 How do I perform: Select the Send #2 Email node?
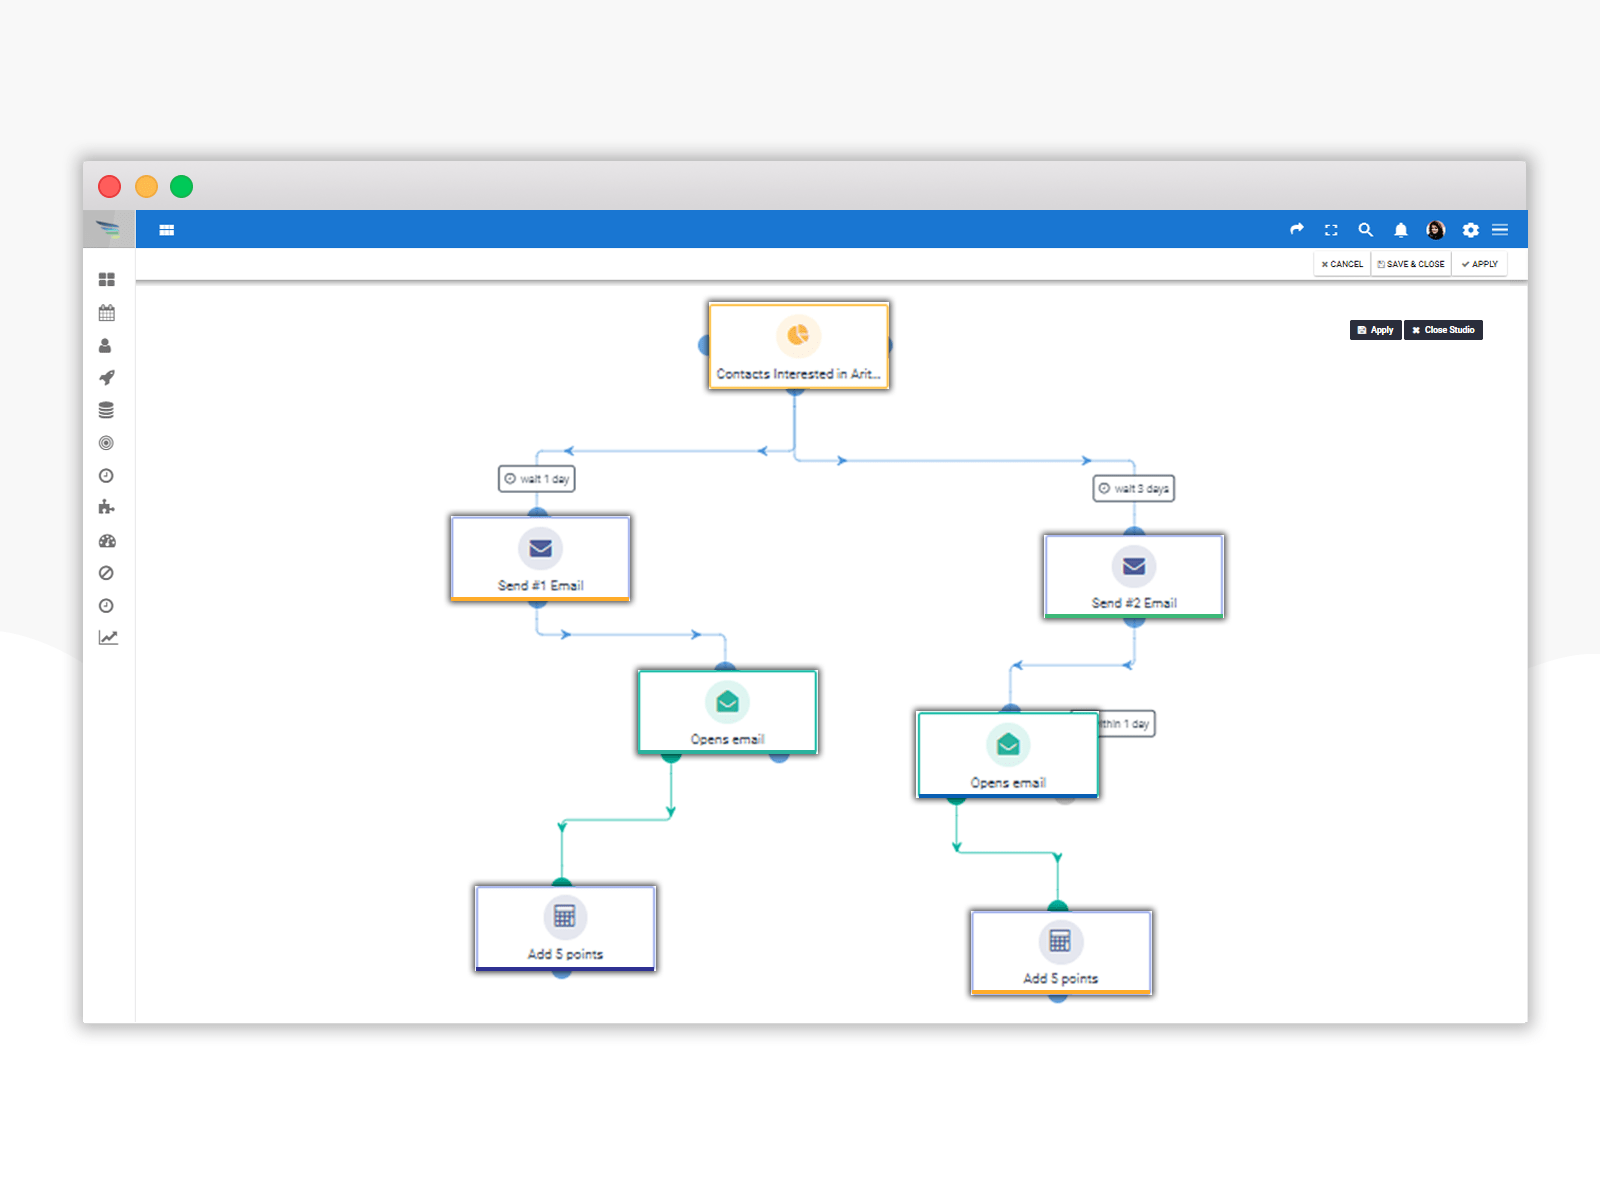click(x=1134, y=576)
